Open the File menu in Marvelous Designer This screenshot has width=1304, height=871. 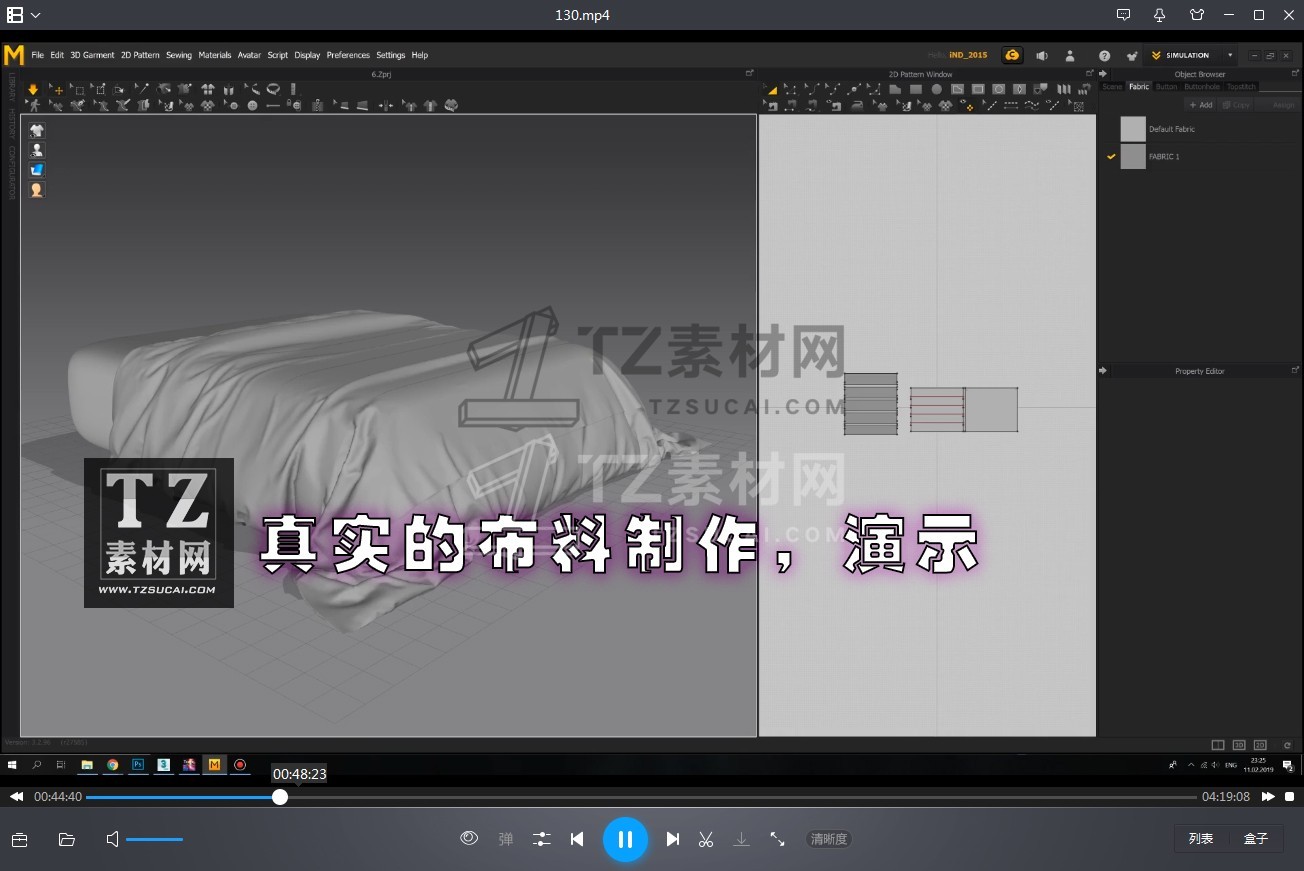pos(38,55)
